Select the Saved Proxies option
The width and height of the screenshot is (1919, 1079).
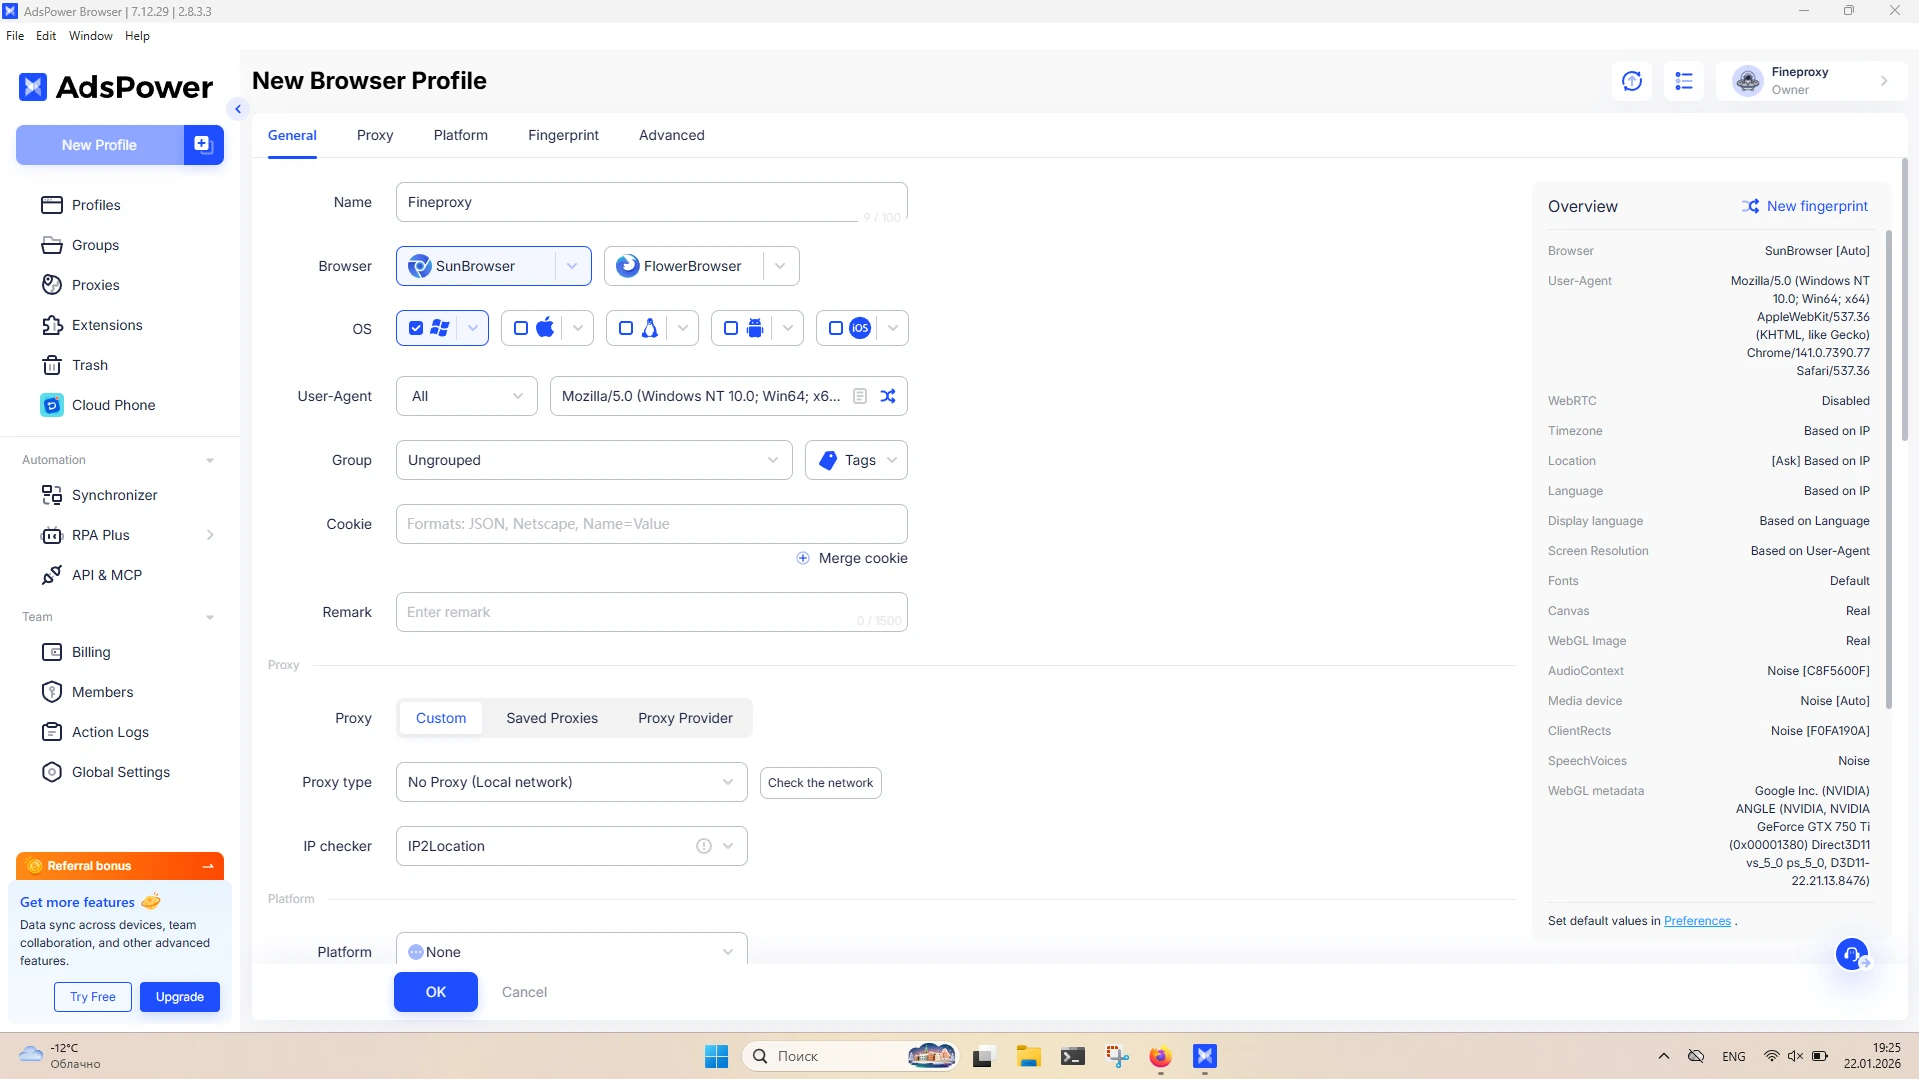[552, 718]
